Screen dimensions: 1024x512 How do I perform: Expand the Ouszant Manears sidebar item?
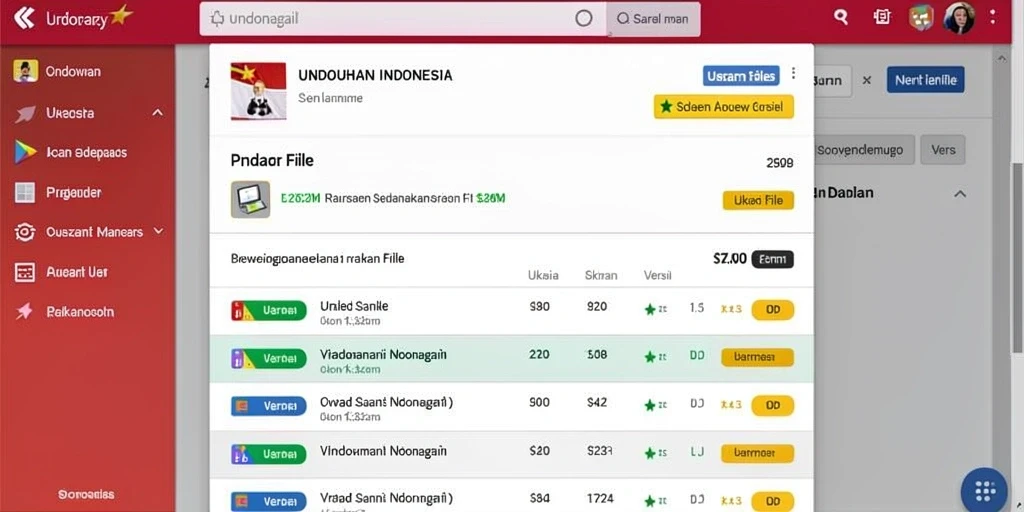(x=157, y=231)
